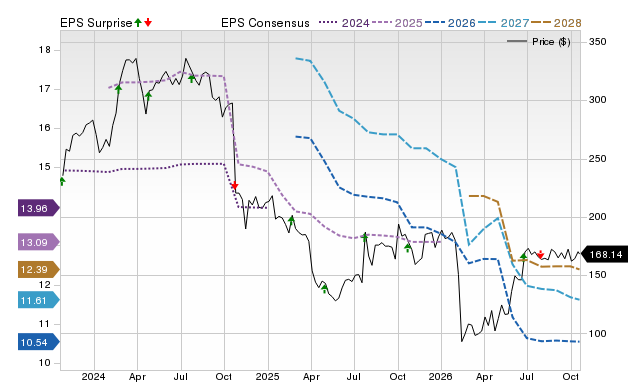Click the red EPS miss arrow in October 2024
The height and width of the screenshot is (382, 640).
234,186
